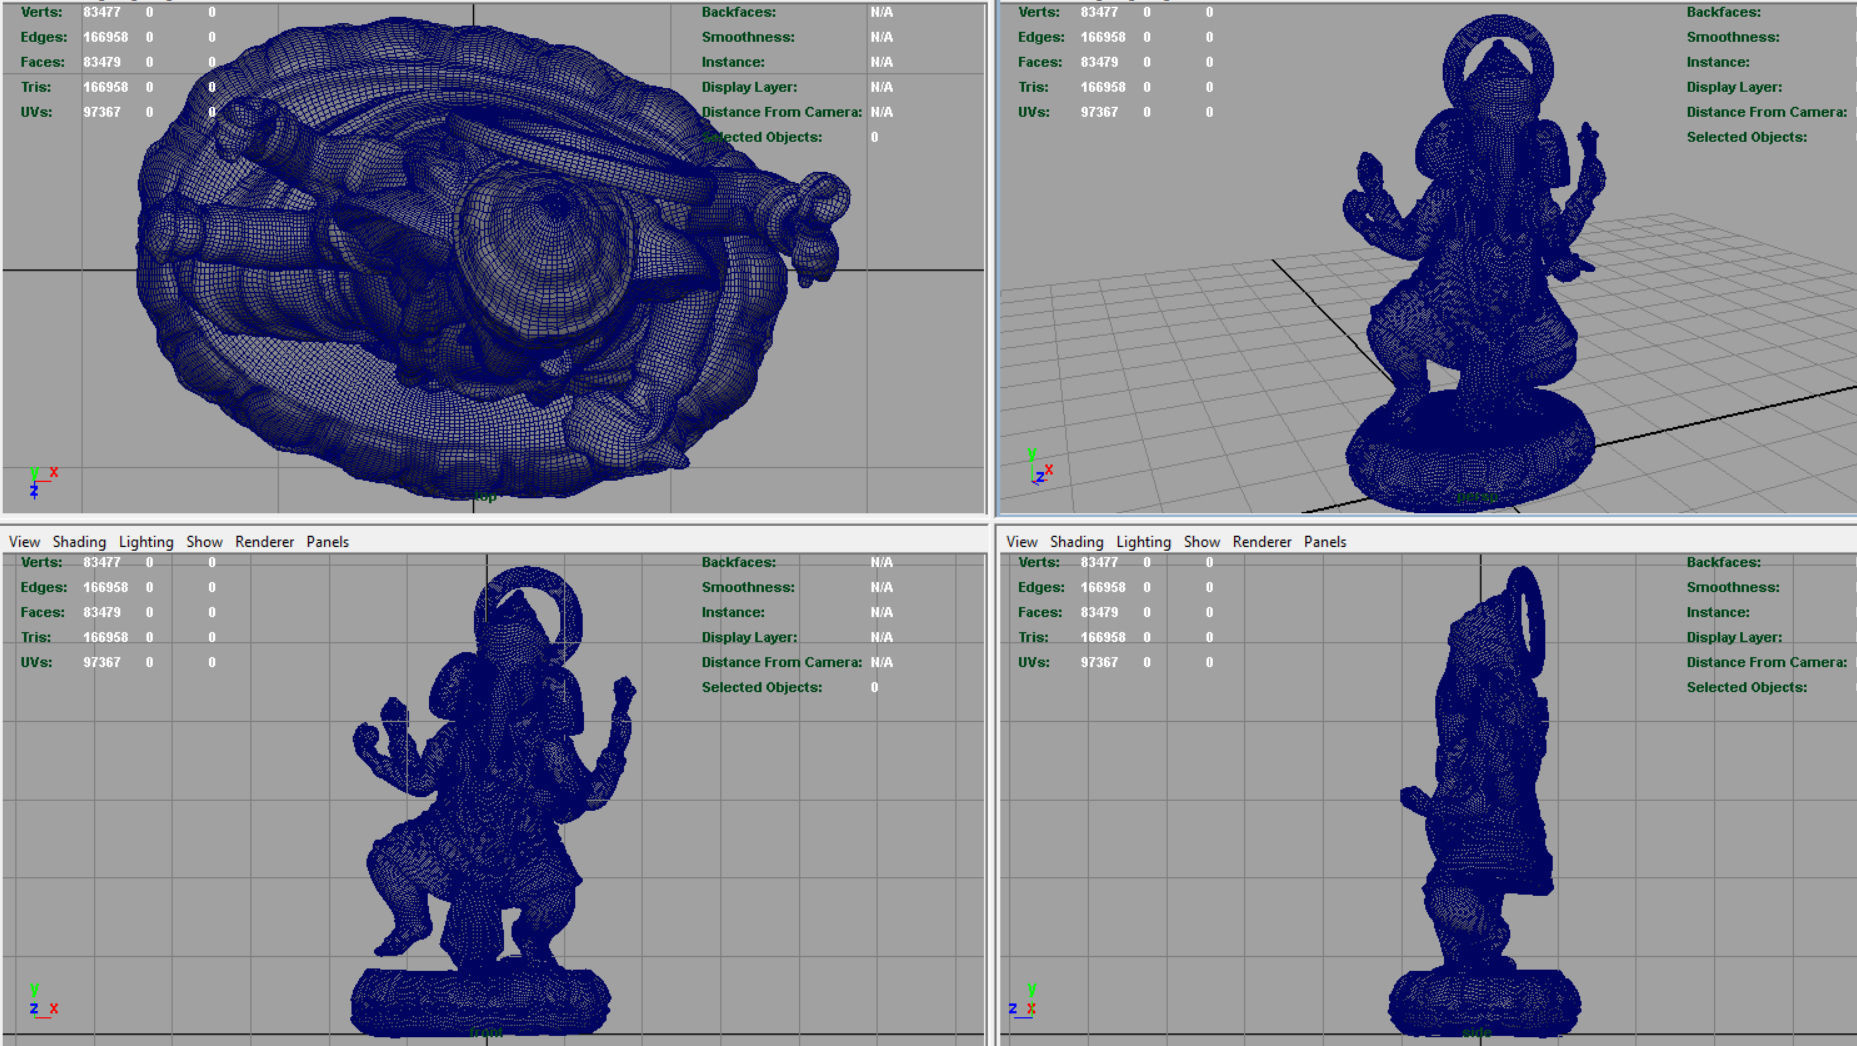Click Instance label in perspective view HUD
This screenshot has width=1857, height=1046.
(1718, 62)
